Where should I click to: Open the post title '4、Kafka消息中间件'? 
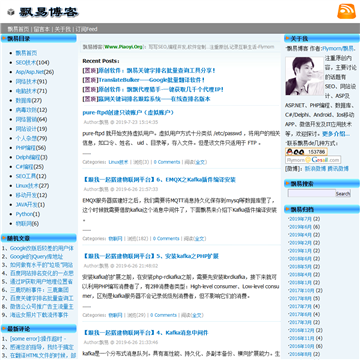[145, 333]
